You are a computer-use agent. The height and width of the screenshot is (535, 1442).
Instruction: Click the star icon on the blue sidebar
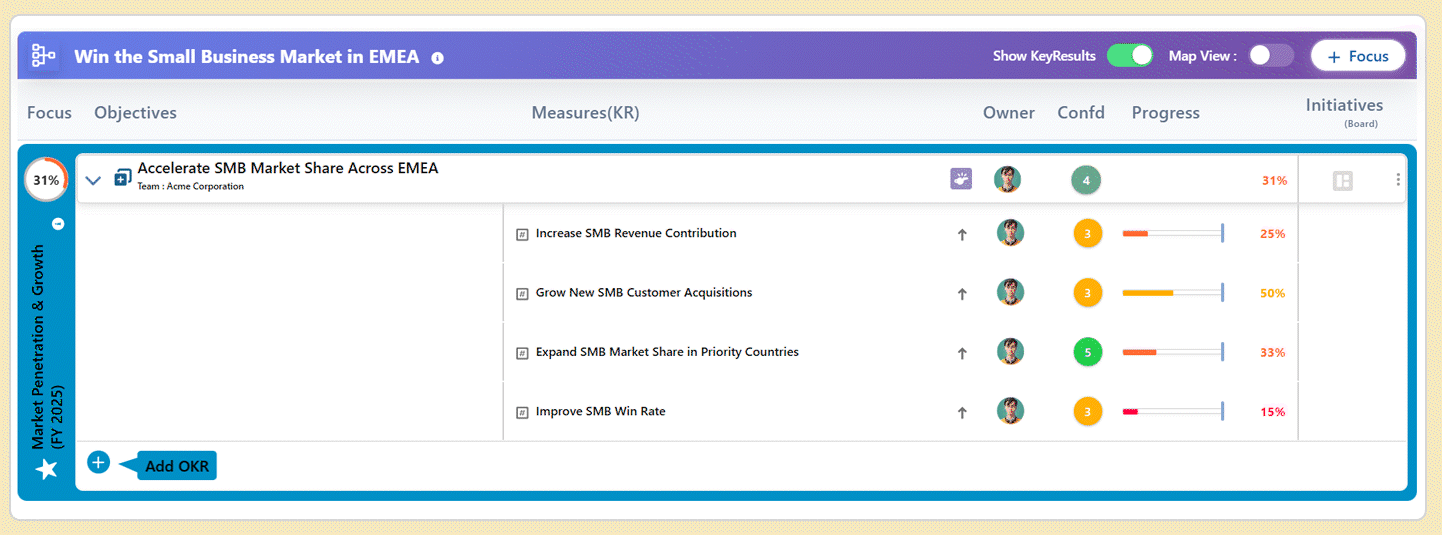tap(47, 469)
